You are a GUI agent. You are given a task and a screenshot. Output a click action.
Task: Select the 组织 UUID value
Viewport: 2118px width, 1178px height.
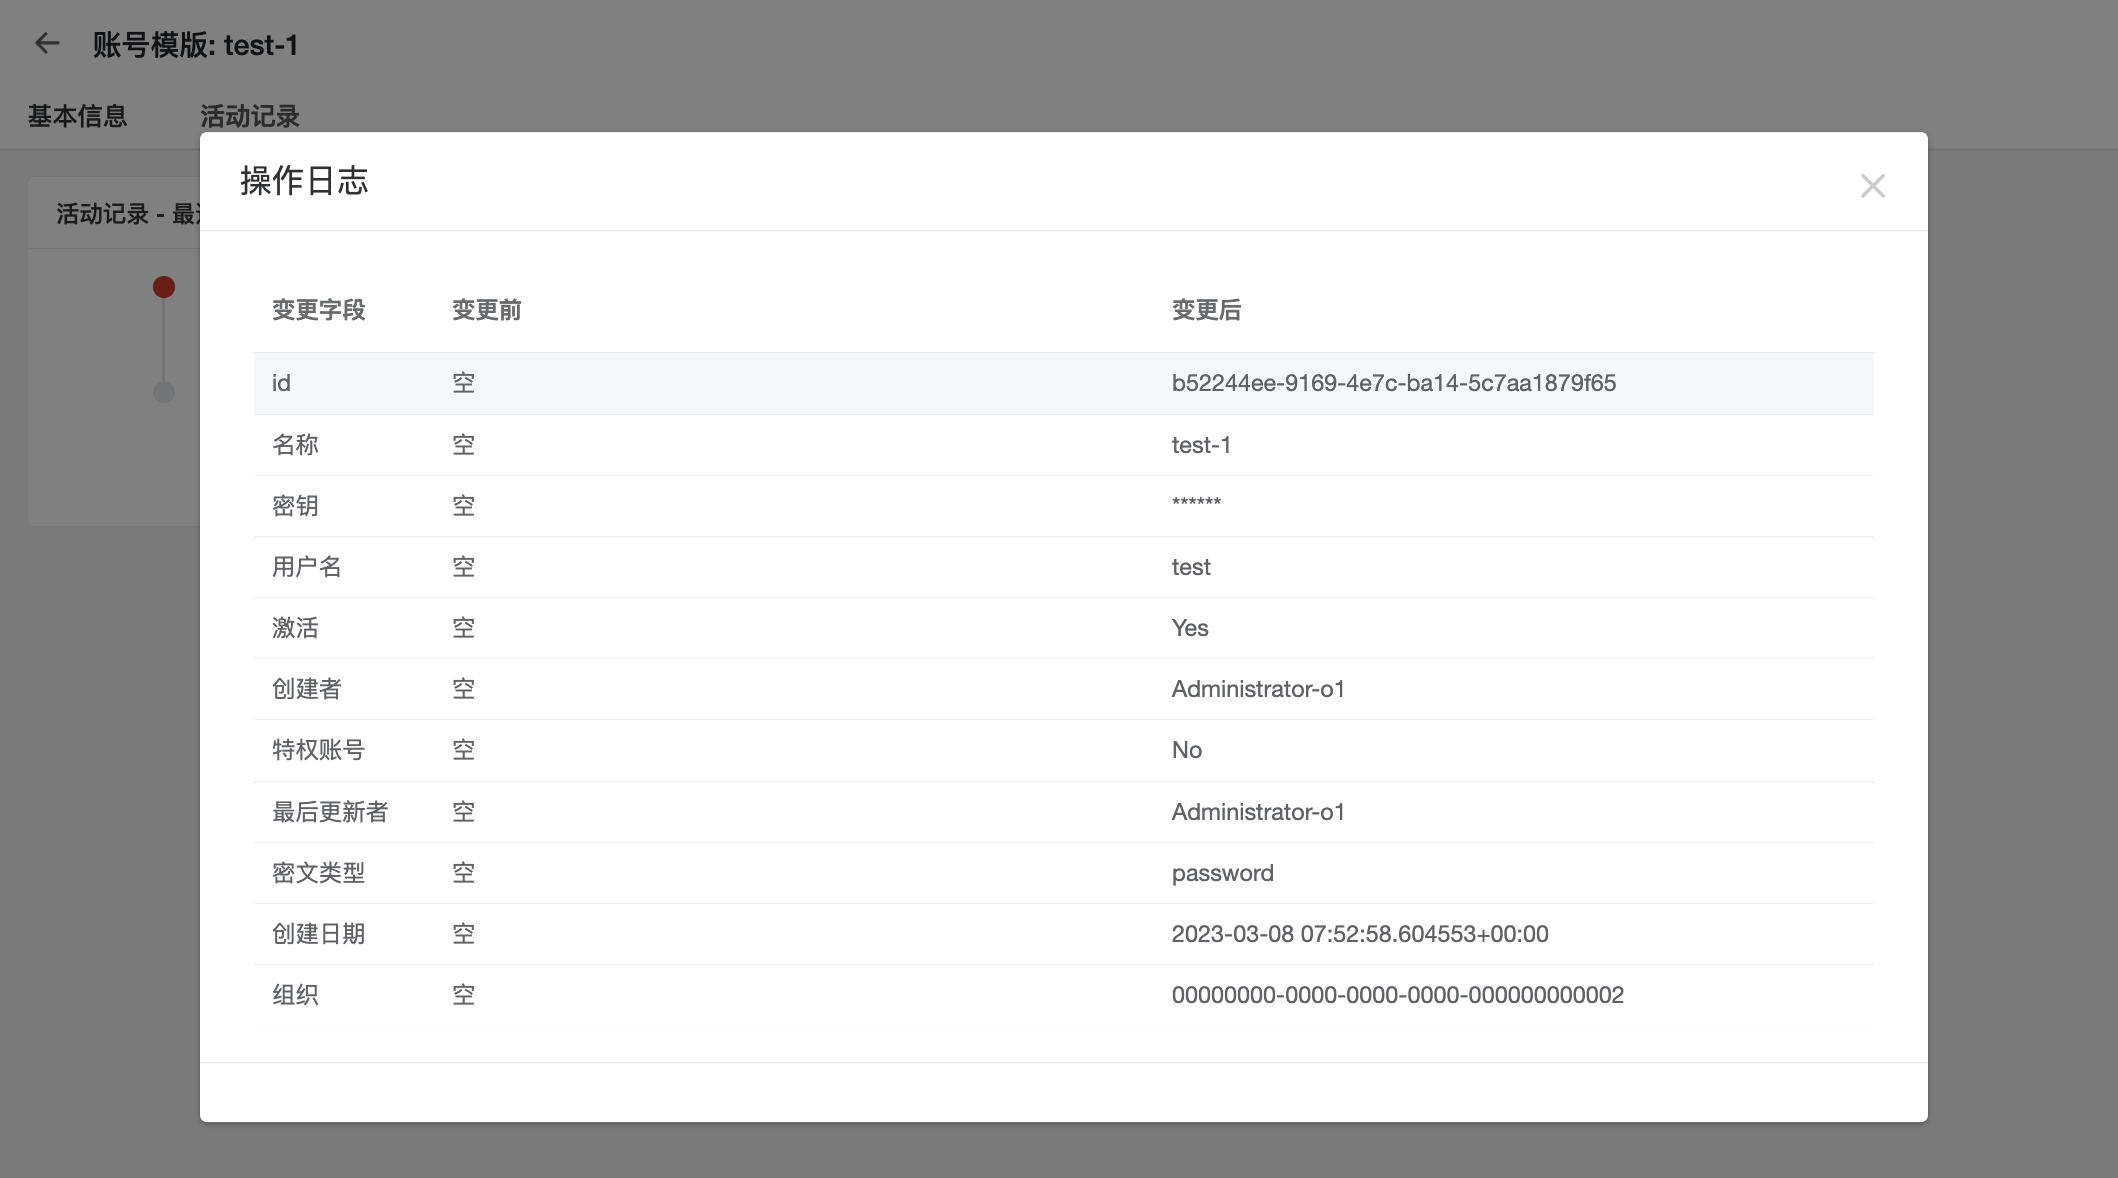[x=1398, y=994]
